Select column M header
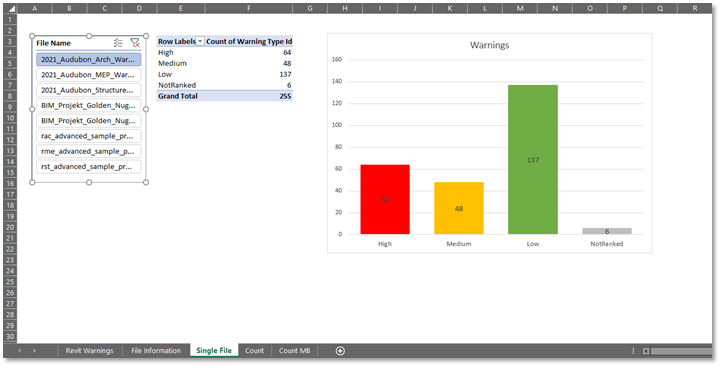The width and height of the screenshot is (721, 367). pyautogui.click(x=520, y=8)
